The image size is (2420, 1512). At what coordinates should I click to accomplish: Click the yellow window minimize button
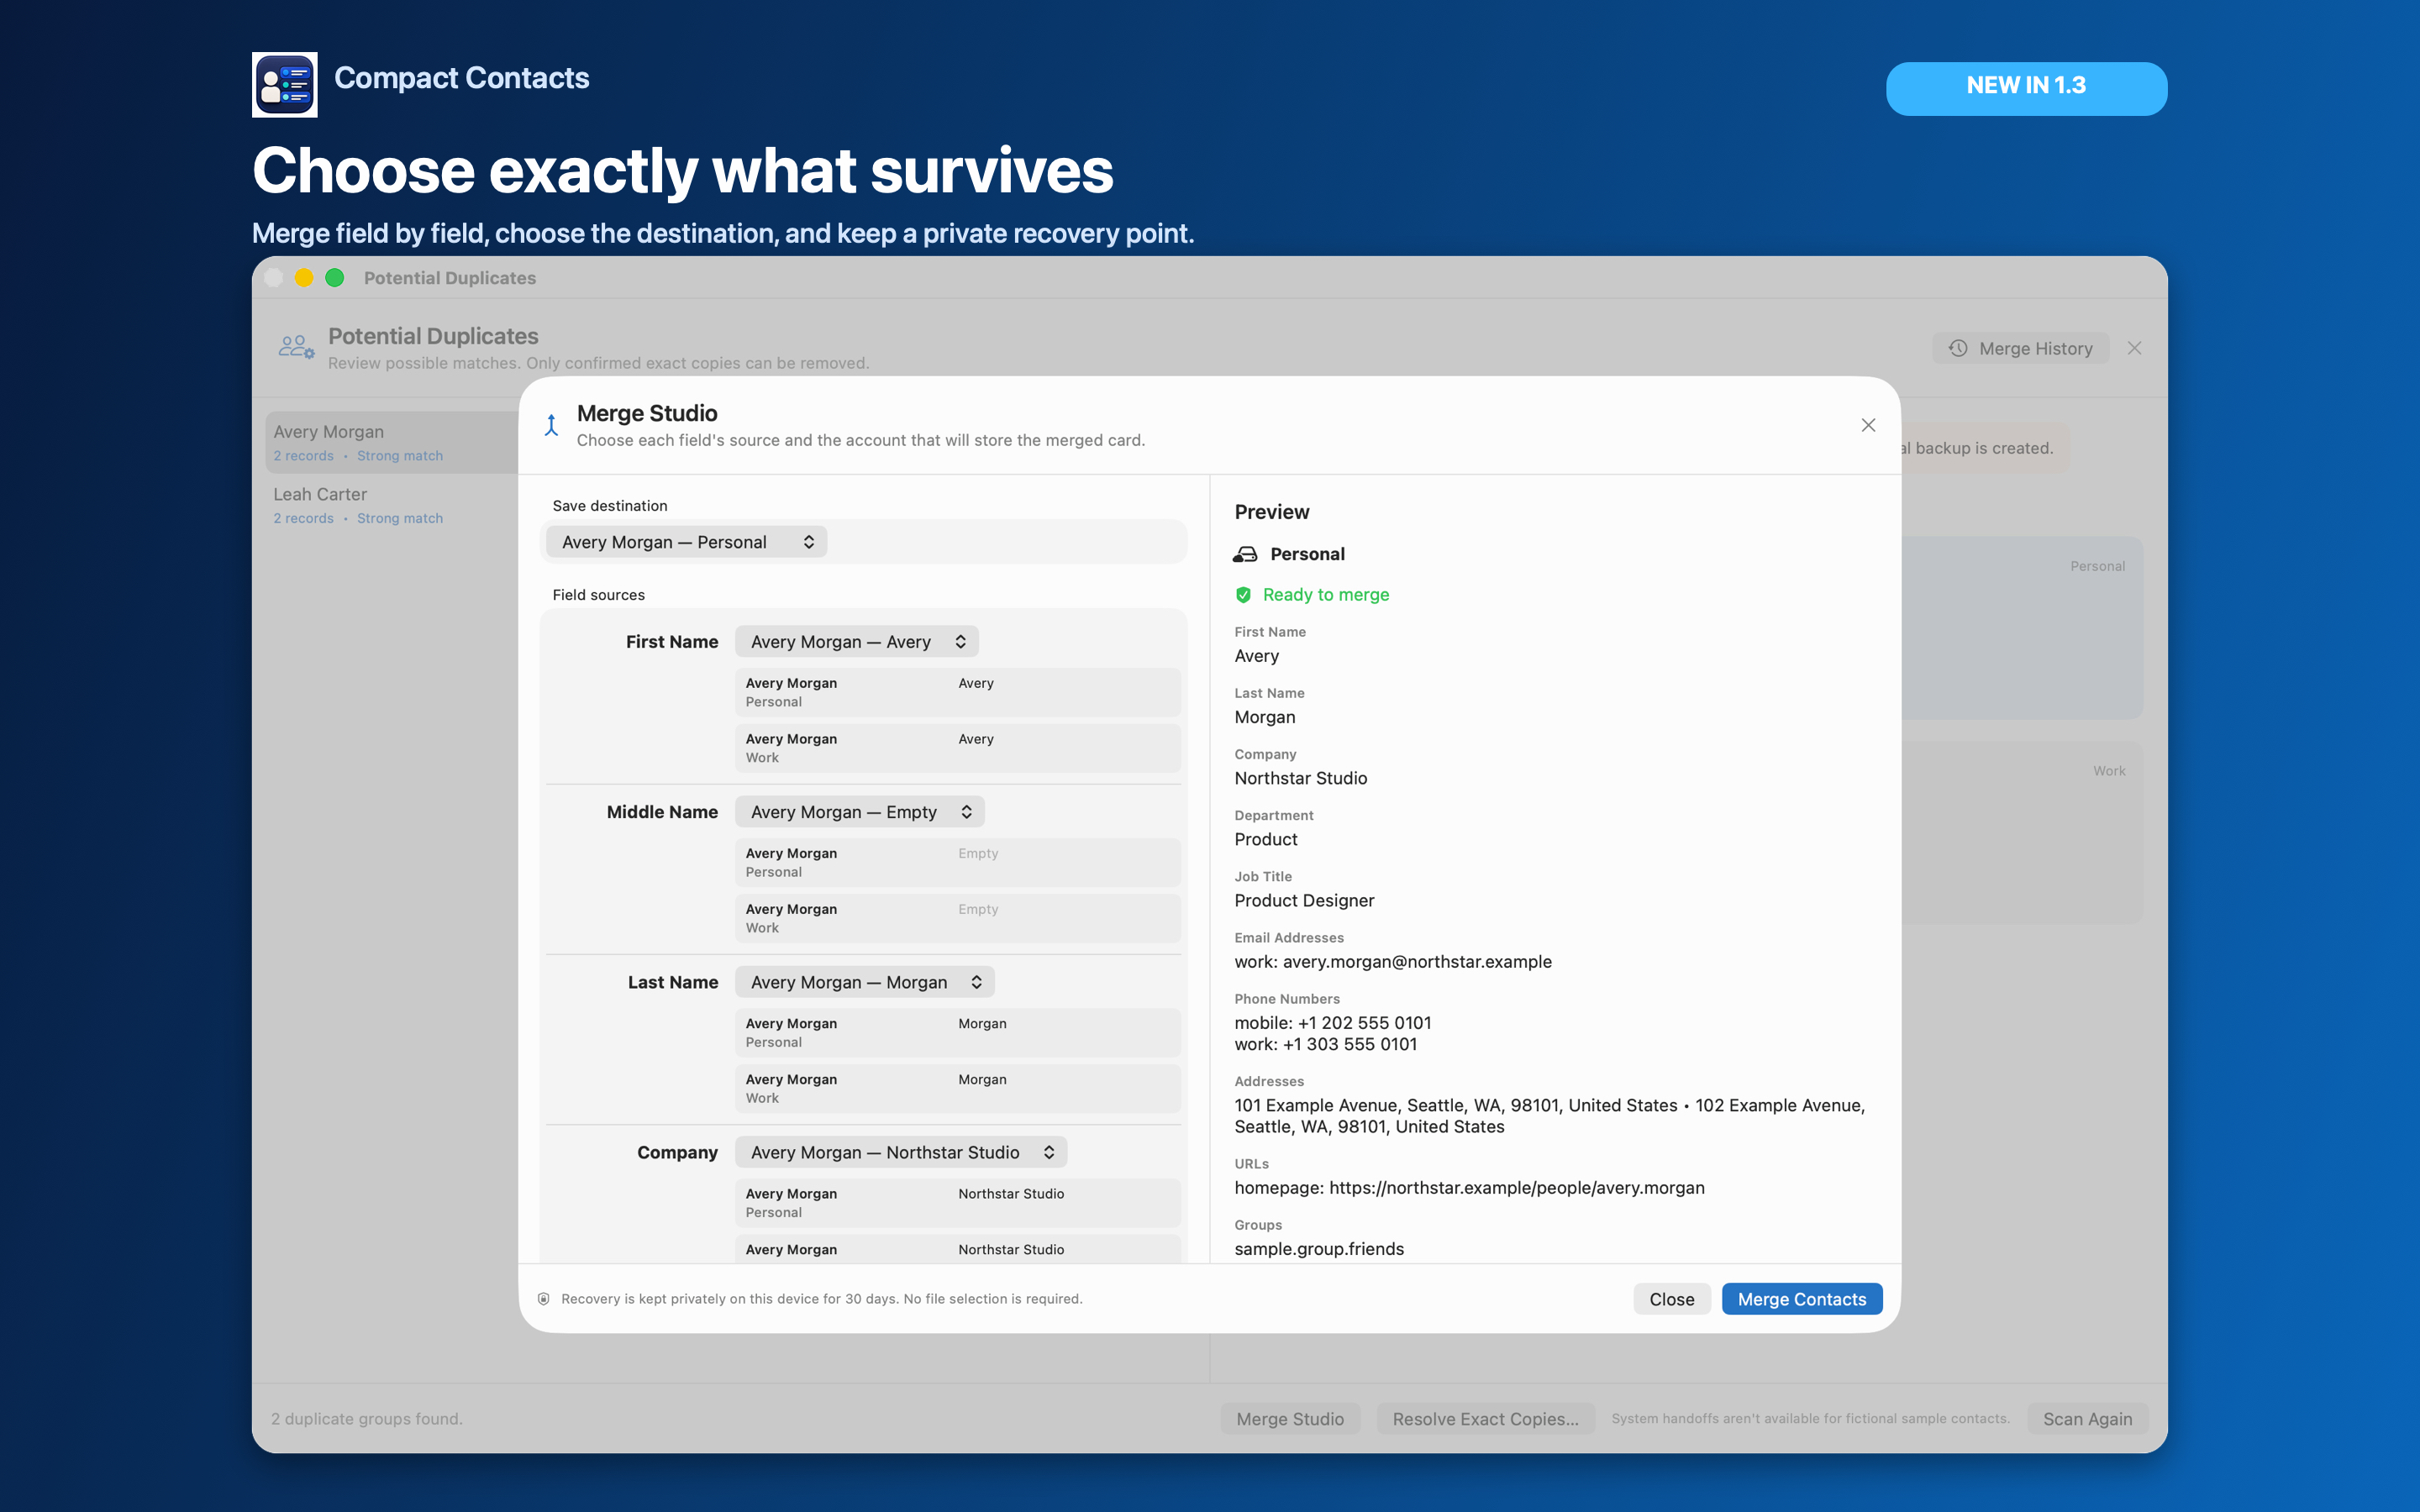pyautogui.click(x=304, y=278)
